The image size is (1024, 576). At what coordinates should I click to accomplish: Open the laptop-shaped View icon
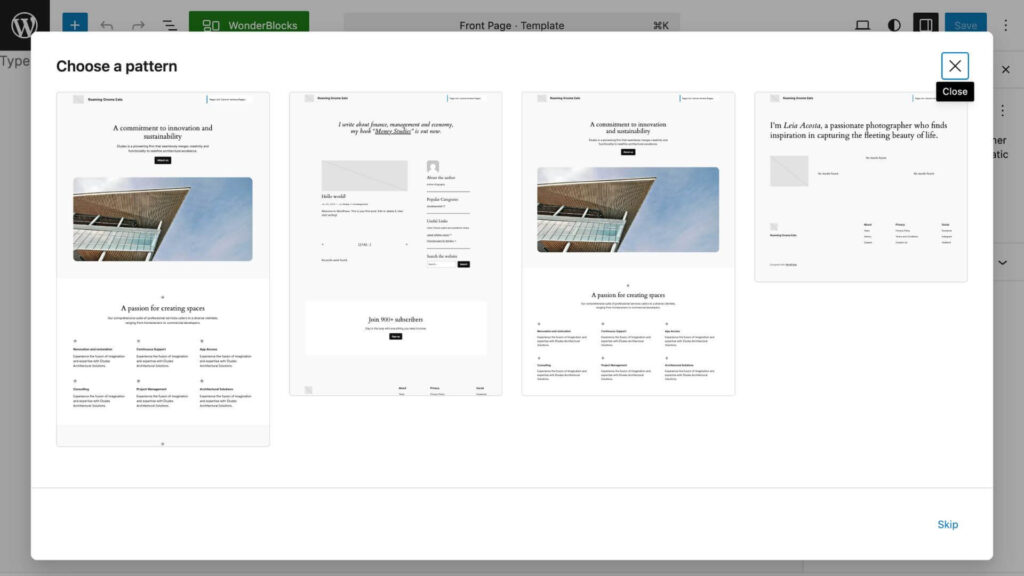click(x=862, y=25)
